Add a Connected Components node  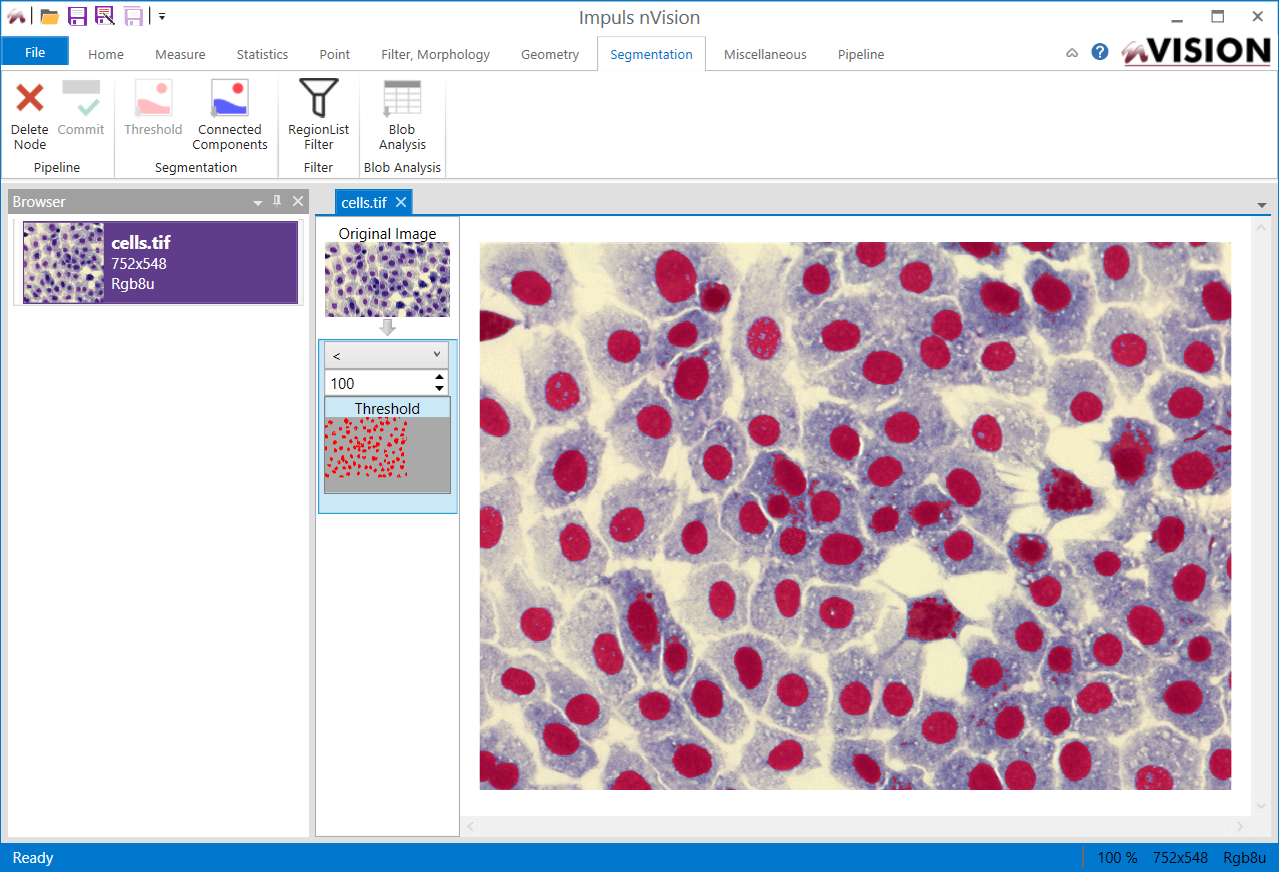click(x=229, y=115)
